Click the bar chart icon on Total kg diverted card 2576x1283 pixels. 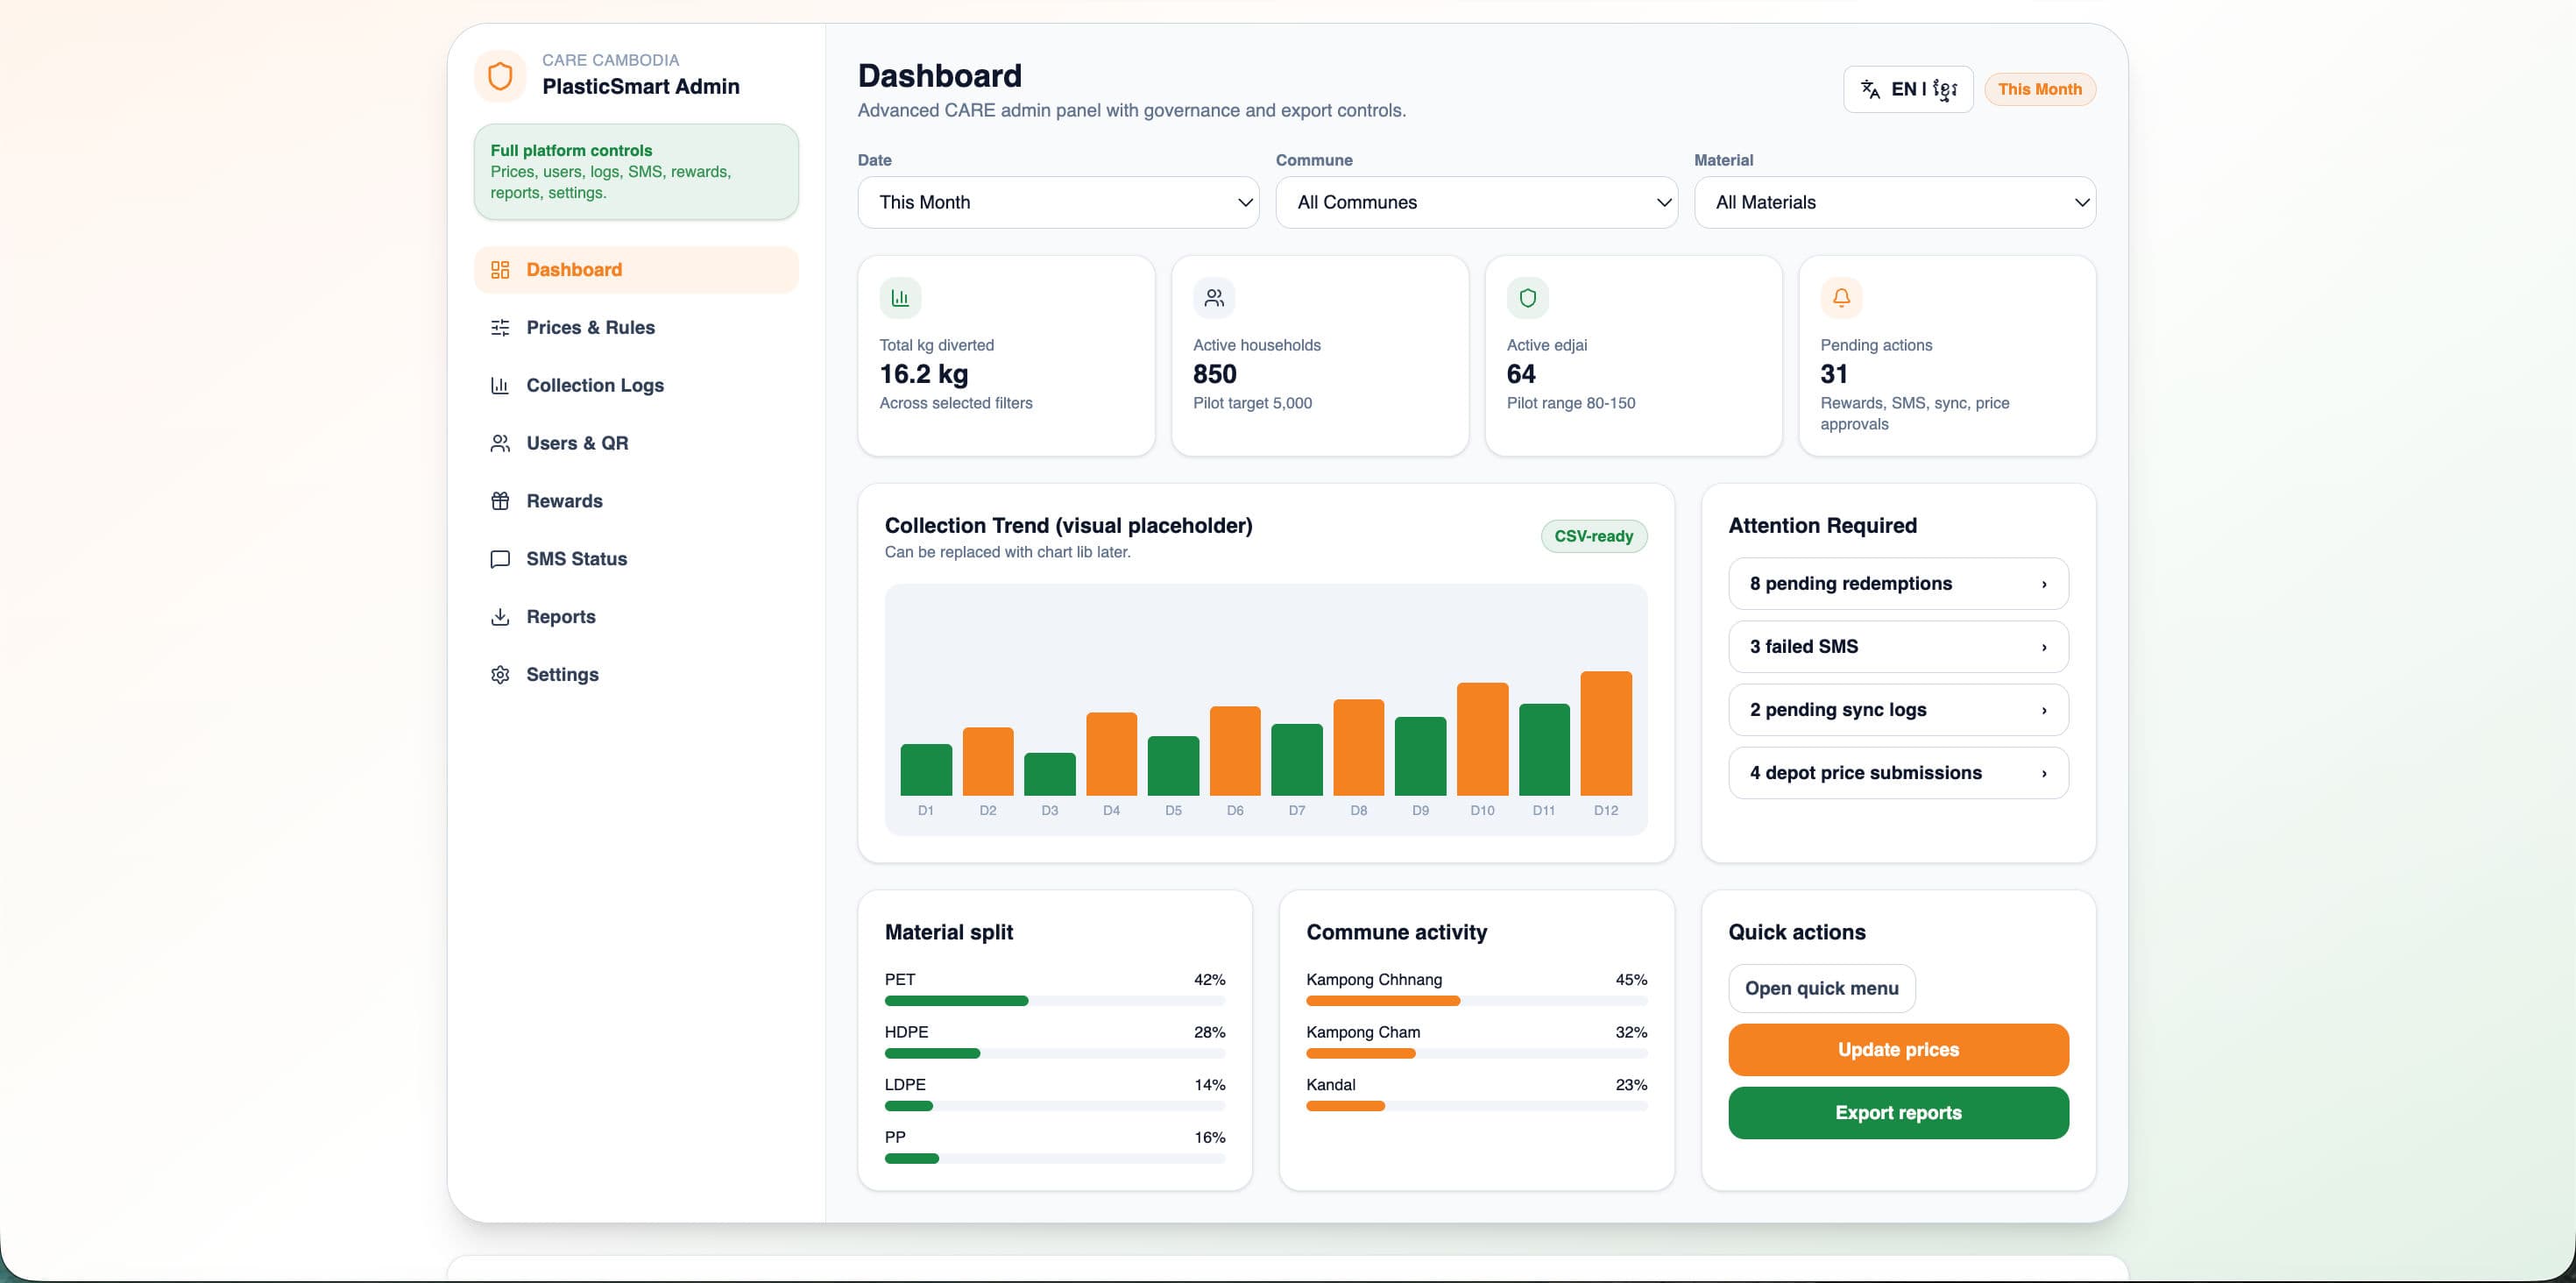[x=900, y=298]
